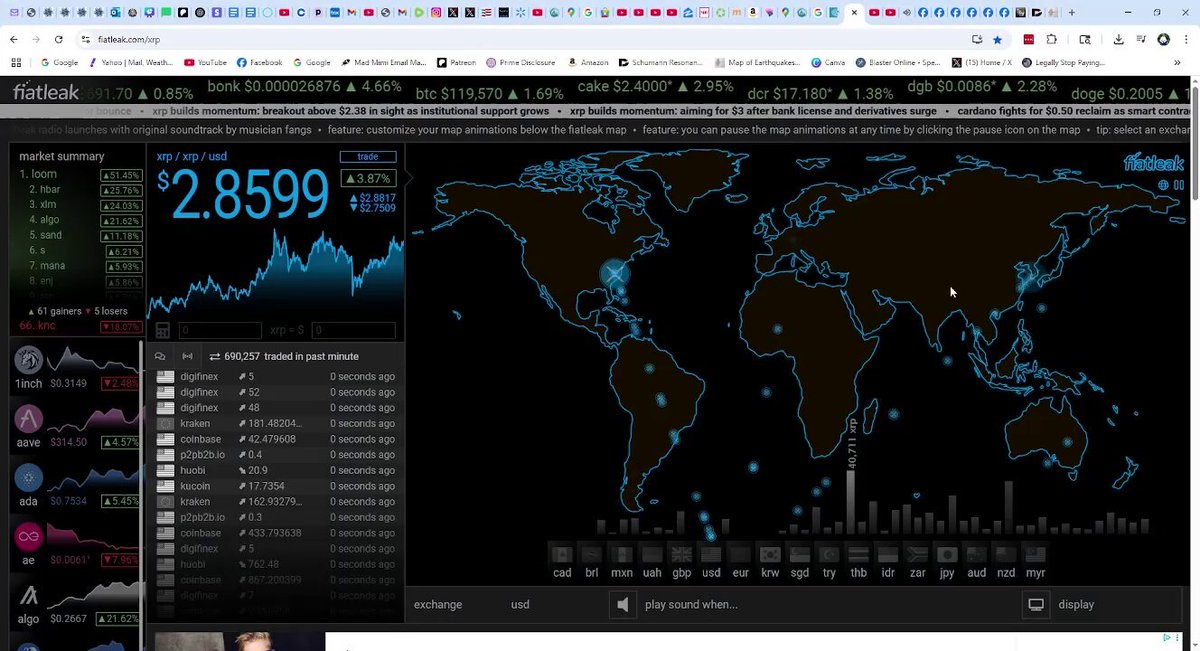Click the kucoin 17.7354 trade row
This screenshot has height=651, width=1200.
point(276,486)
